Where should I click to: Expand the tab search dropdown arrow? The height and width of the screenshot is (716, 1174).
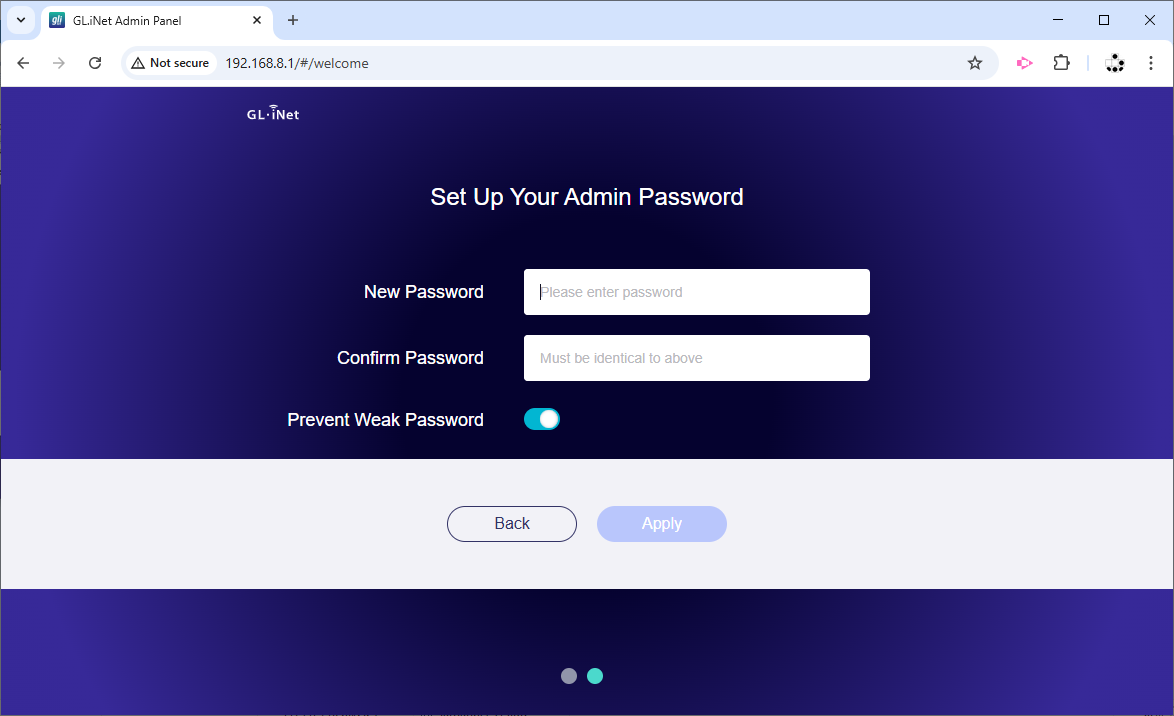21,20
